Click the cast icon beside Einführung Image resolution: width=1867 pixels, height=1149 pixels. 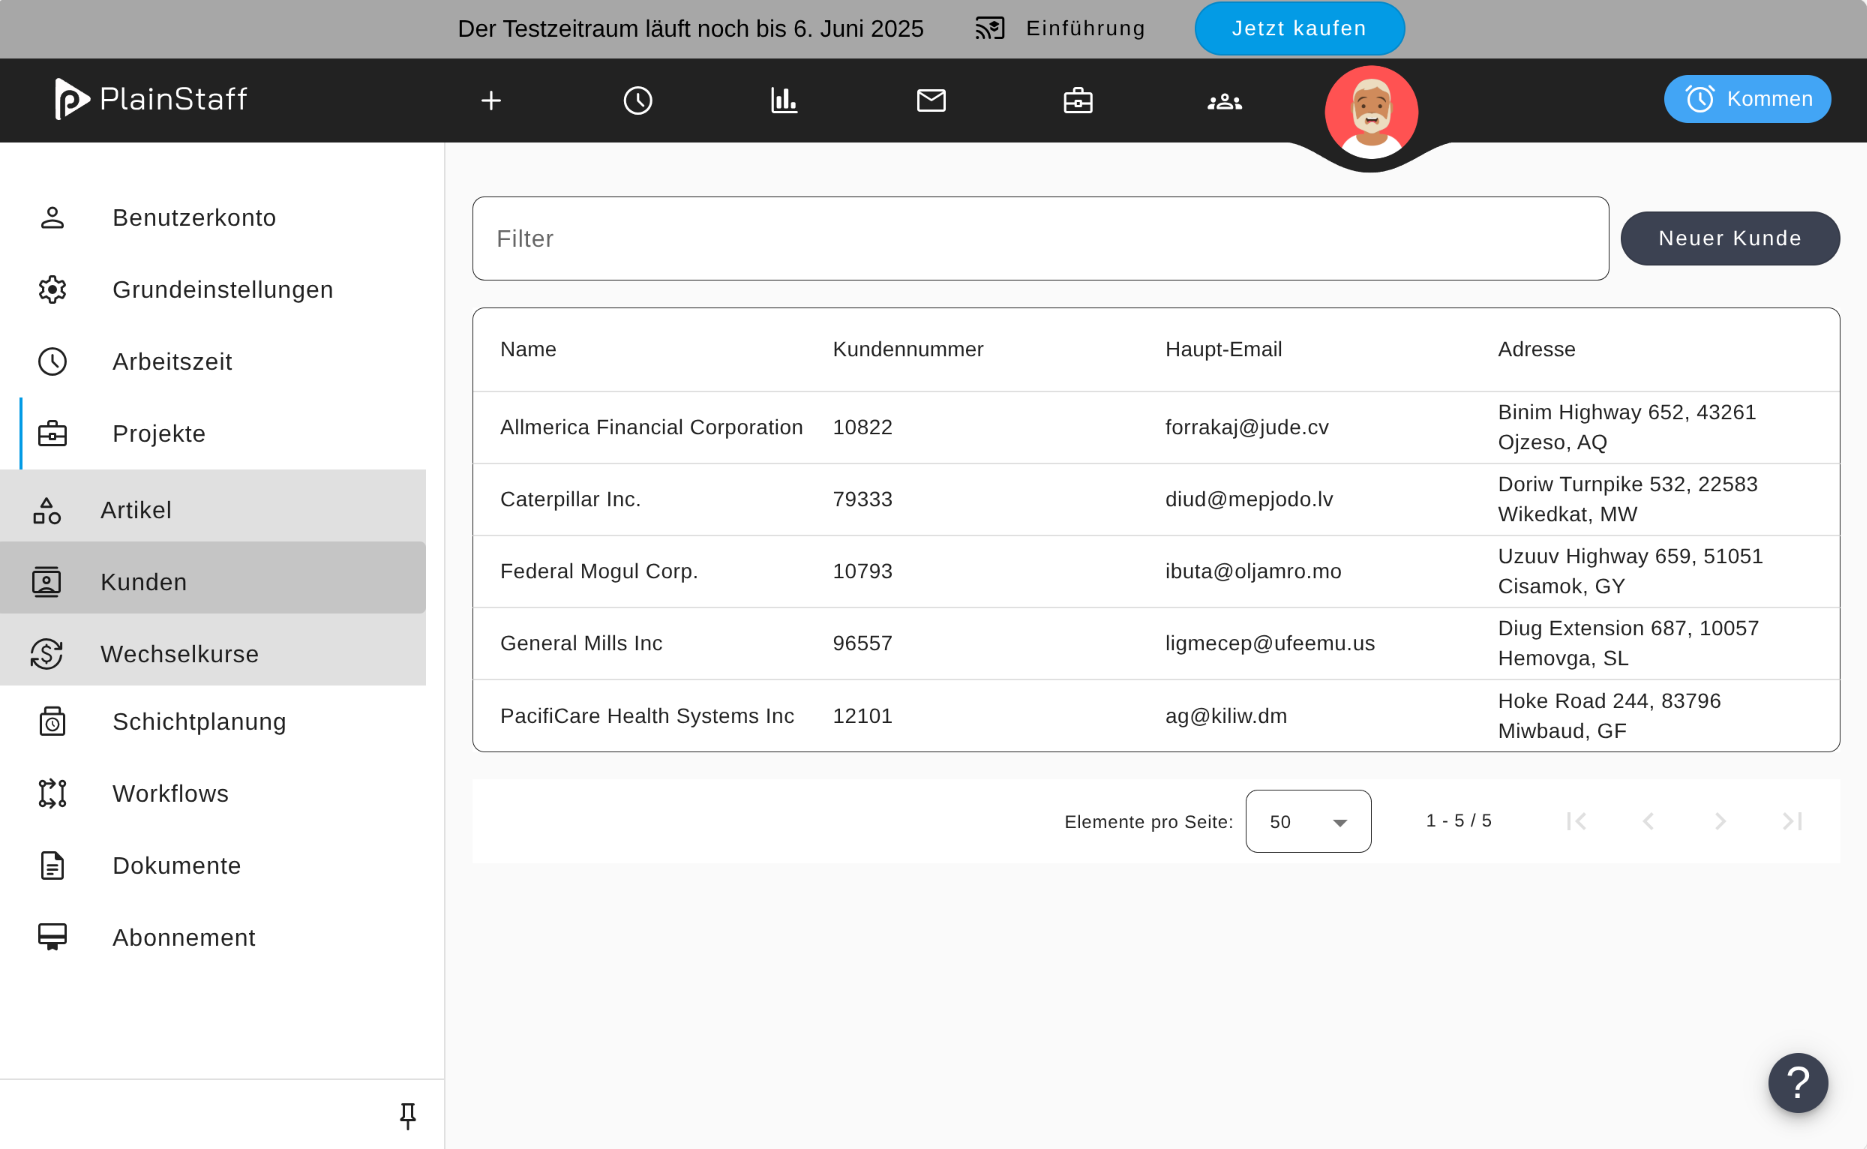[x=990, y=29]
